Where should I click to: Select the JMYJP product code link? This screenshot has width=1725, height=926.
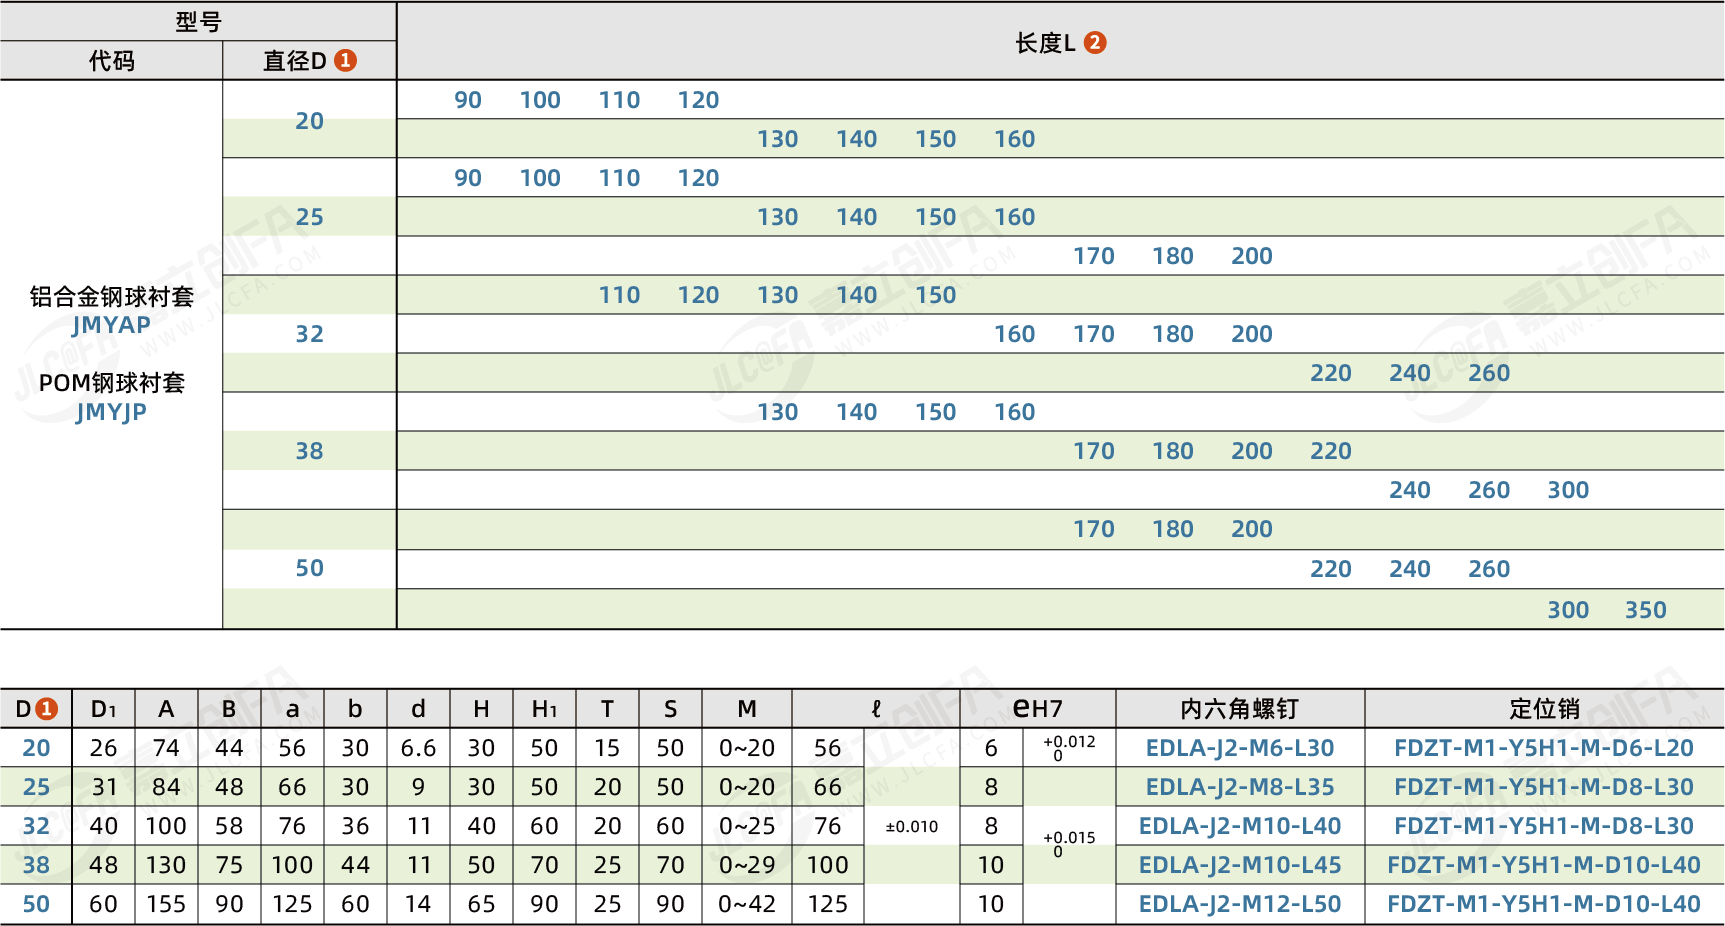click(112, 410)
